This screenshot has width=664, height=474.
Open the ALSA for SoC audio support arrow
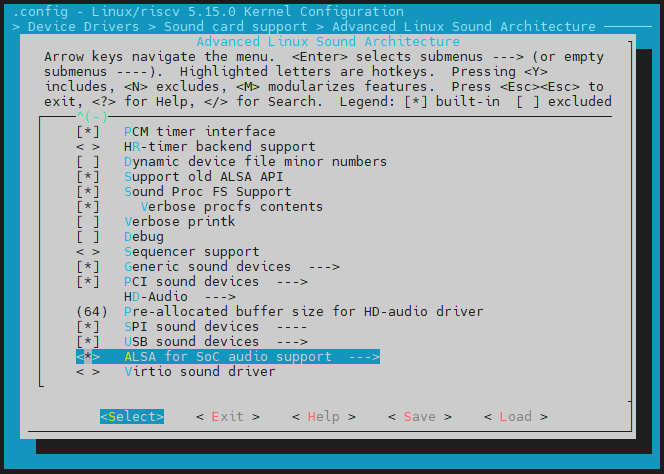click(x=364, y=357)
